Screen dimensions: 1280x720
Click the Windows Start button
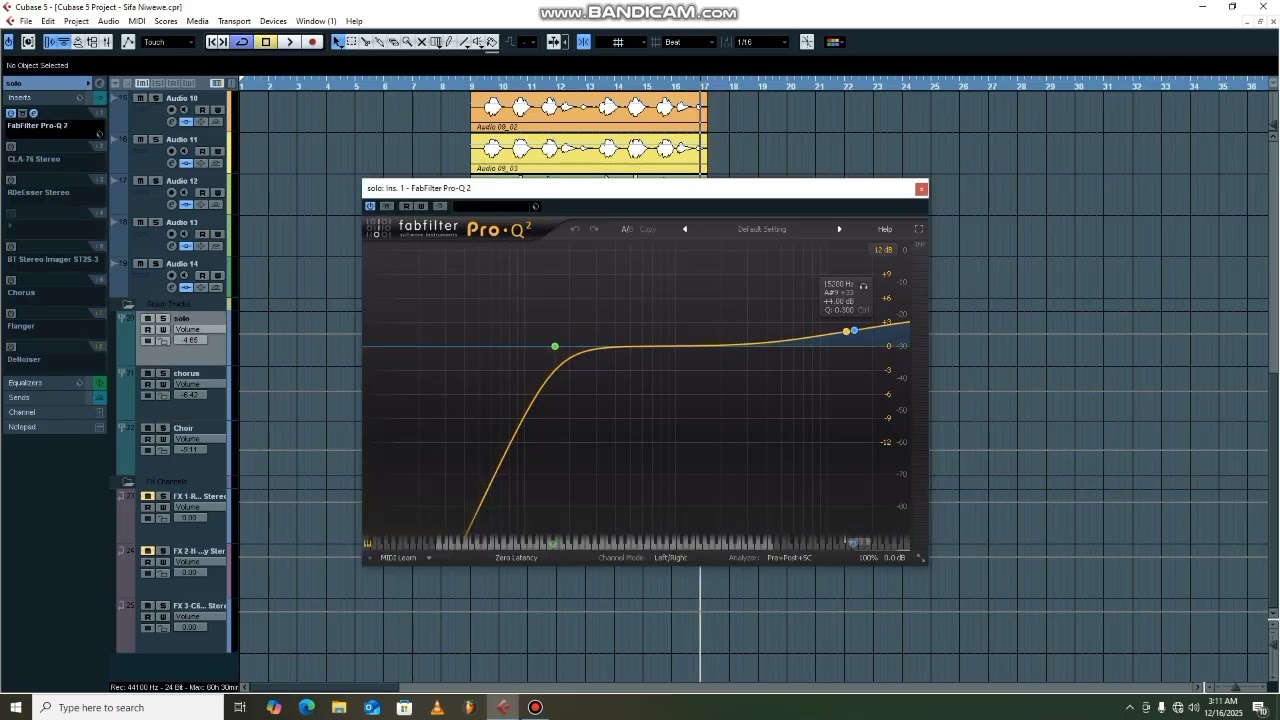pyautogui.click(x=16, y=708)
